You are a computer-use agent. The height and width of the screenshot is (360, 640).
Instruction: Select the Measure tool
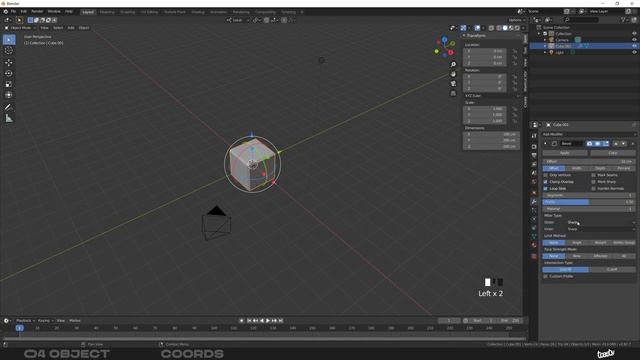[x=9, y=118]
